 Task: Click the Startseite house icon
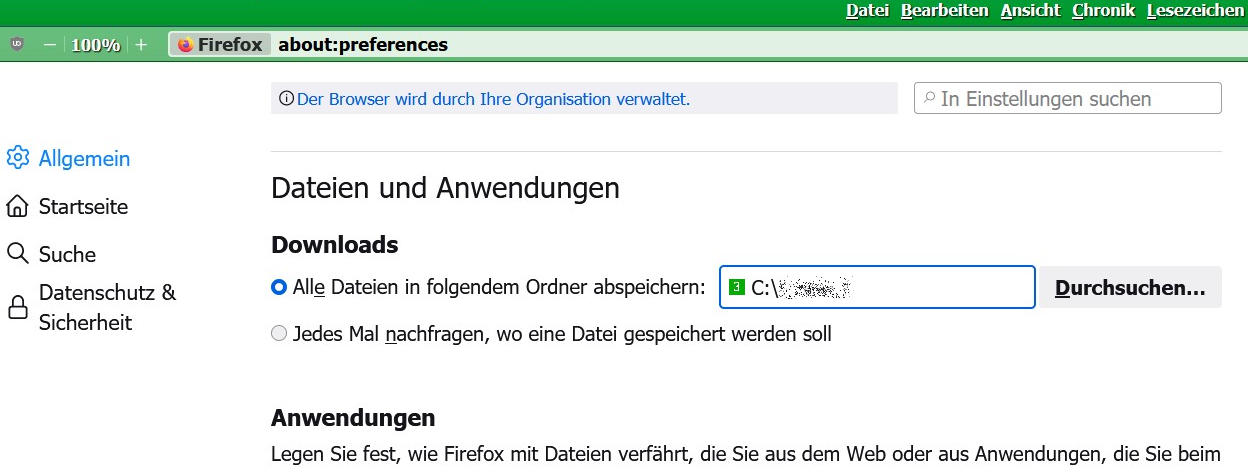[17, 206]
